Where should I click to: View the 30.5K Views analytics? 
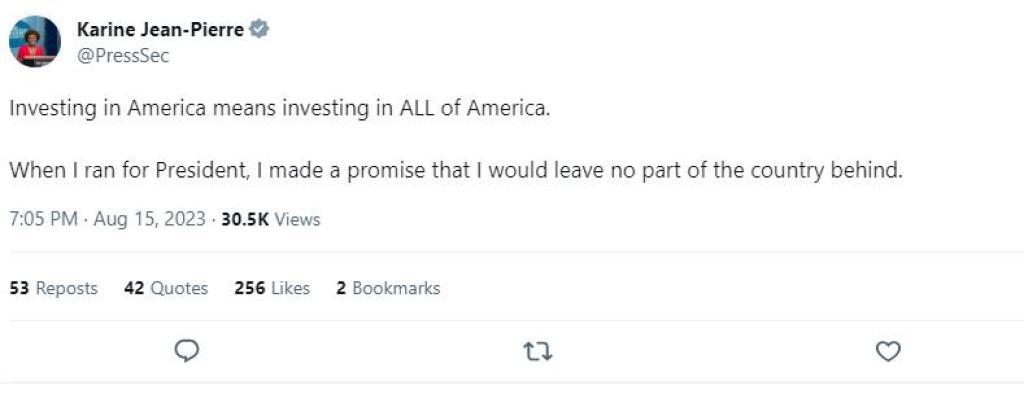[x=270, y=219]
